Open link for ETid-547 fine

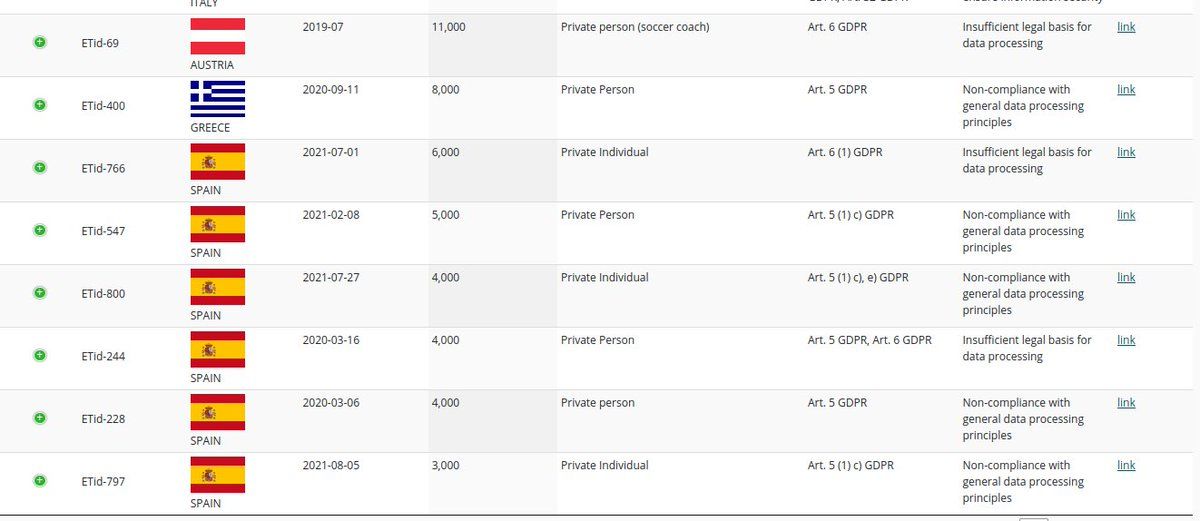coord(1126,215)
